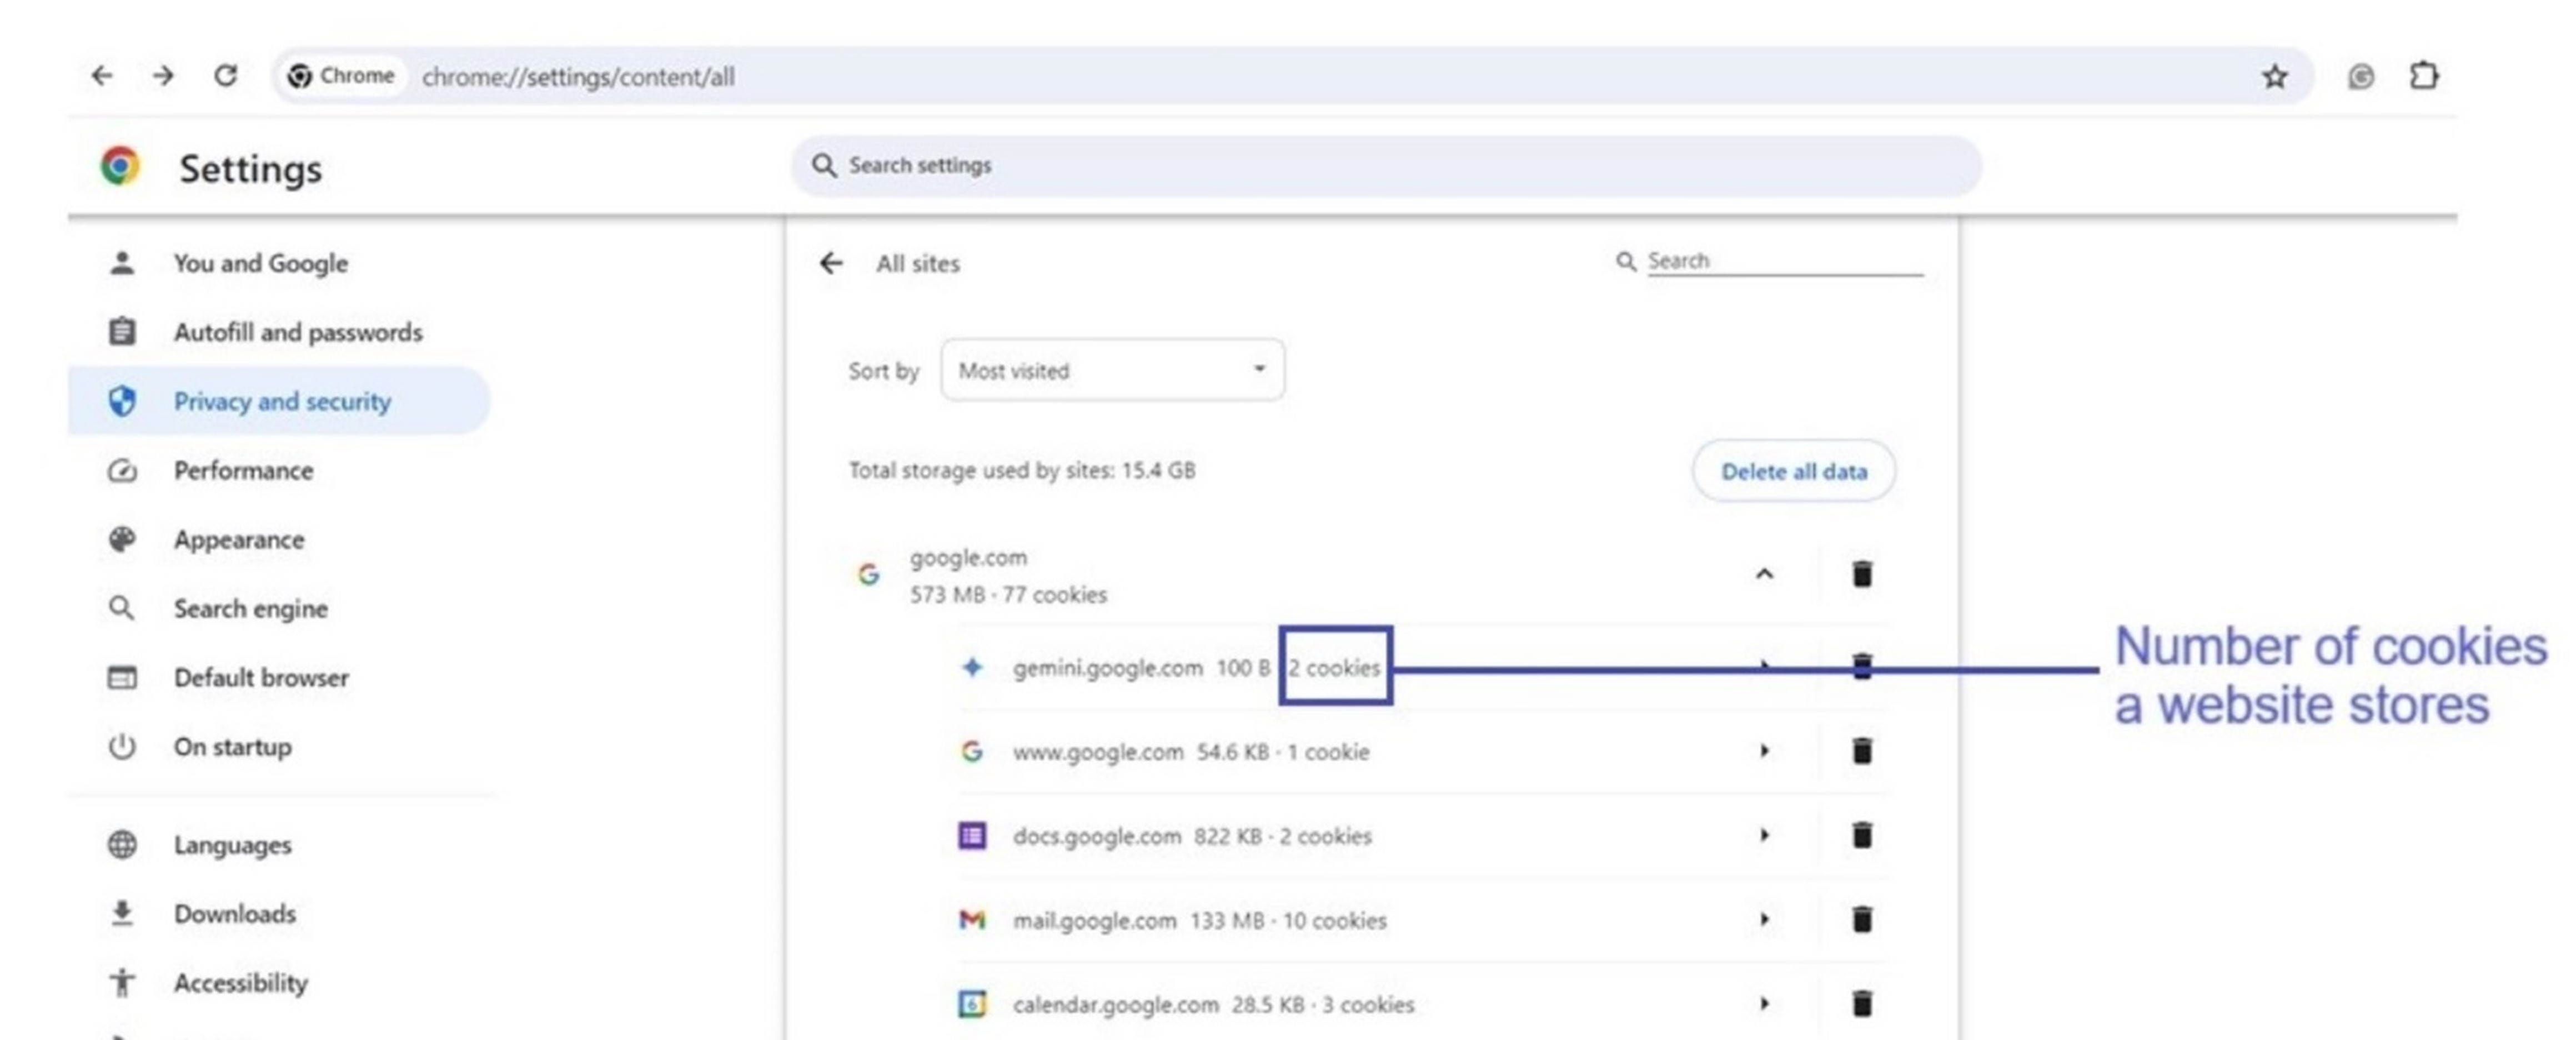Go back using the All sites arrow
This screenshot has height=1040, width=2576.
[x=831, y=263]
